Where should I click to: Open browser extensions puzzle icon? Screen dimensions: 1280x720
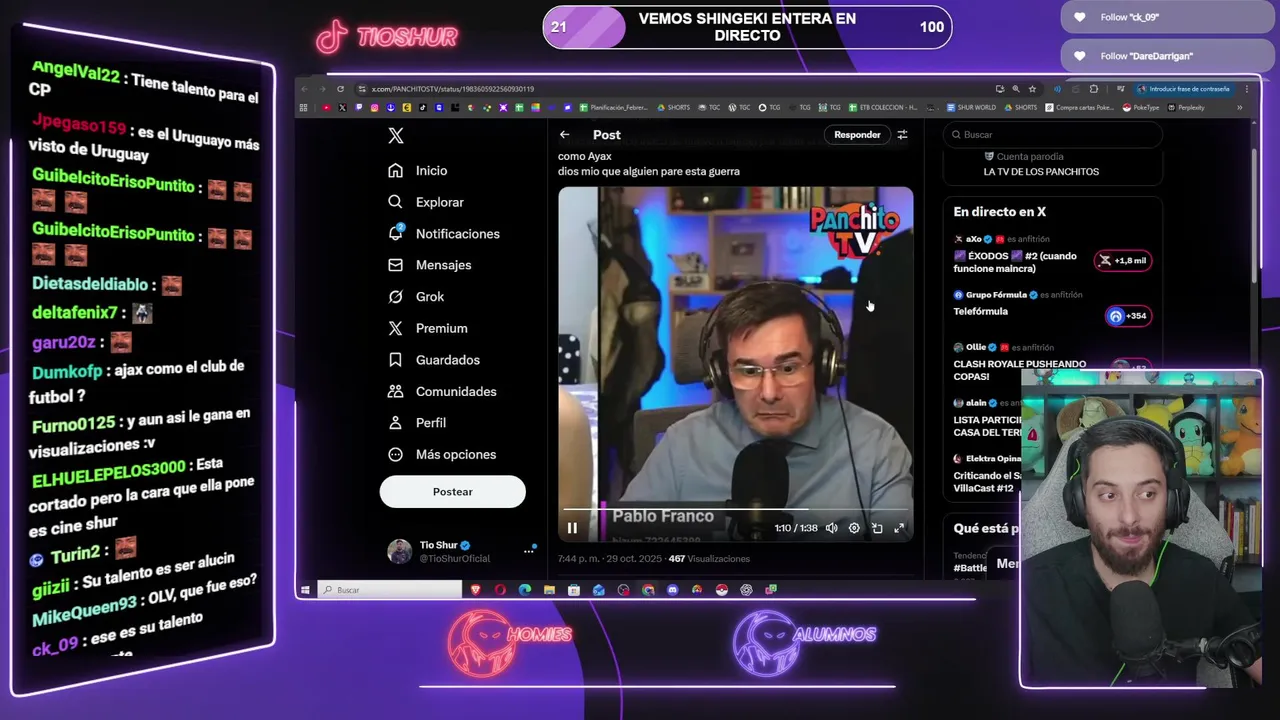tap(1093, 89)
